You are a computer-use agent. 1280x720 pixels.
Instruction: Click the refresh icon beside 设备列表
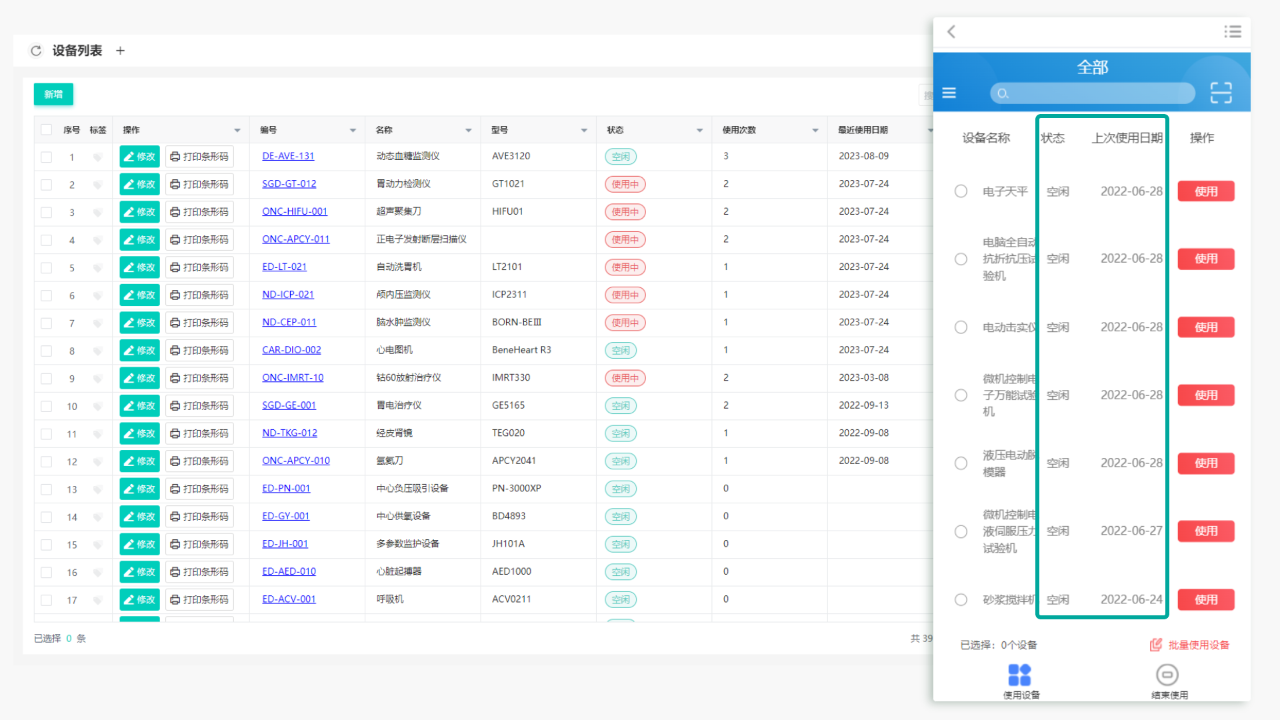coord(37,51)
